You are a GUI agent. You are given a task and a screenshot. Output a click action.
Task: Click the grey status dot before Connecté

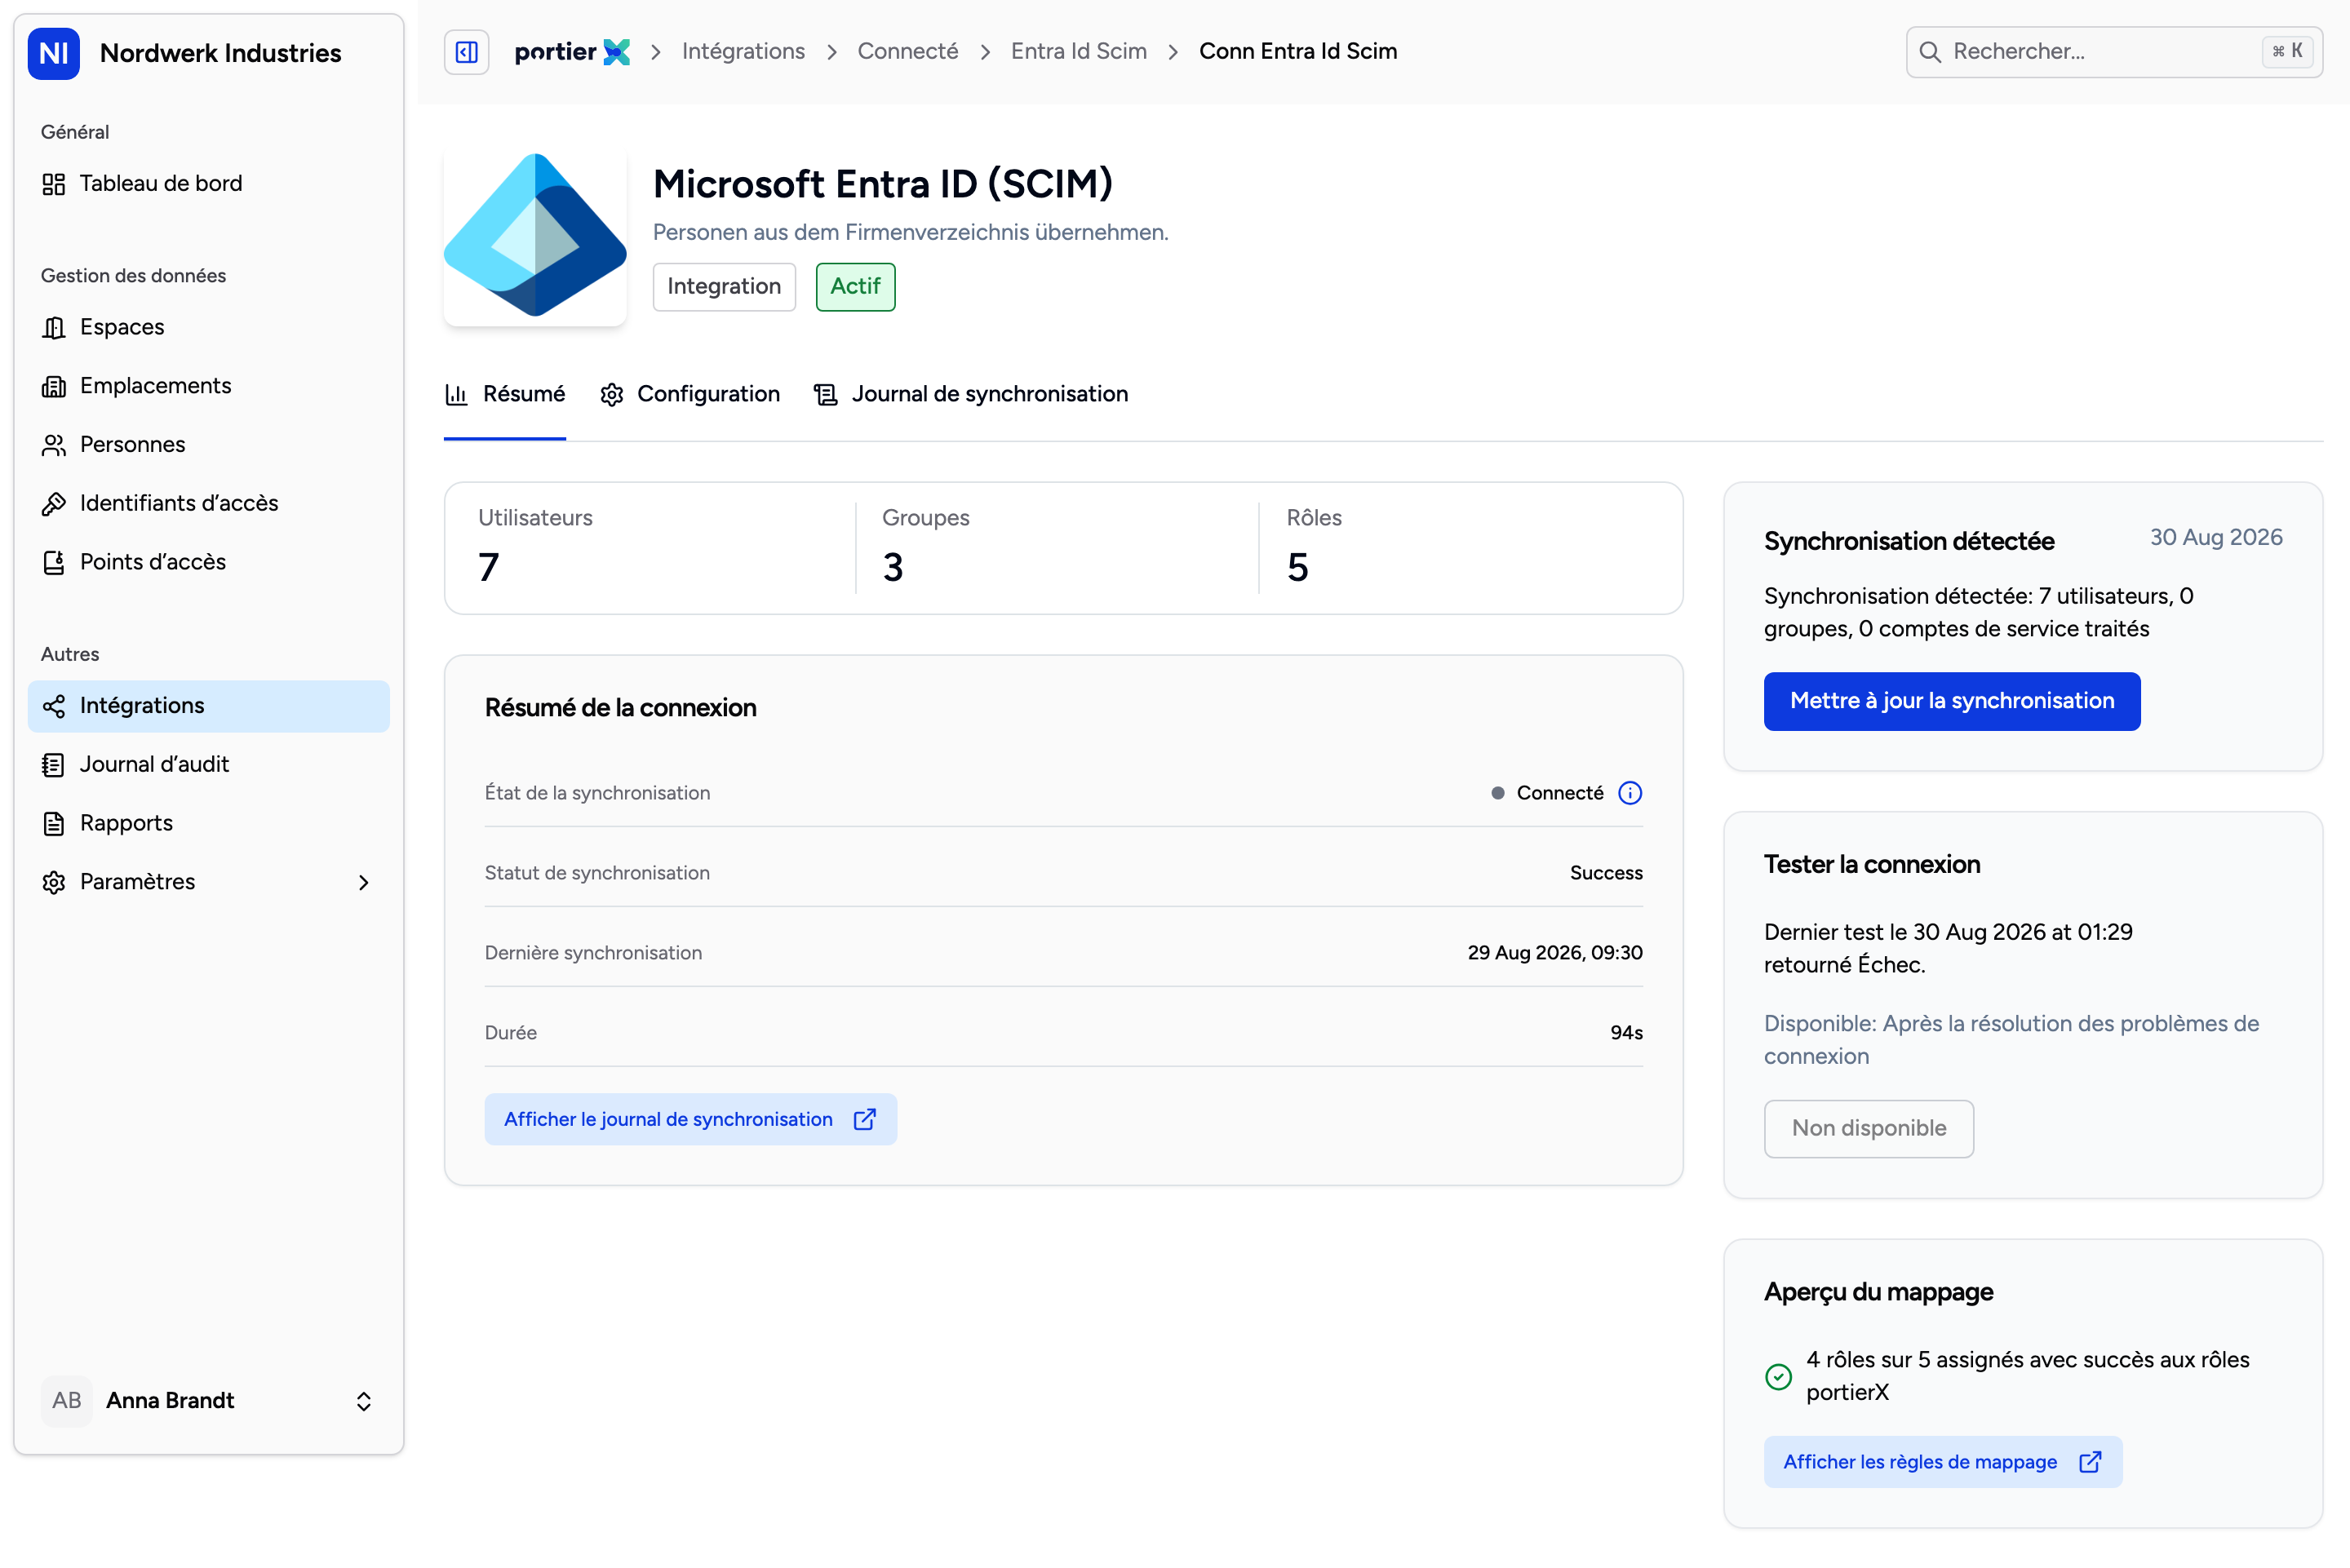(x=1497, y=793)
